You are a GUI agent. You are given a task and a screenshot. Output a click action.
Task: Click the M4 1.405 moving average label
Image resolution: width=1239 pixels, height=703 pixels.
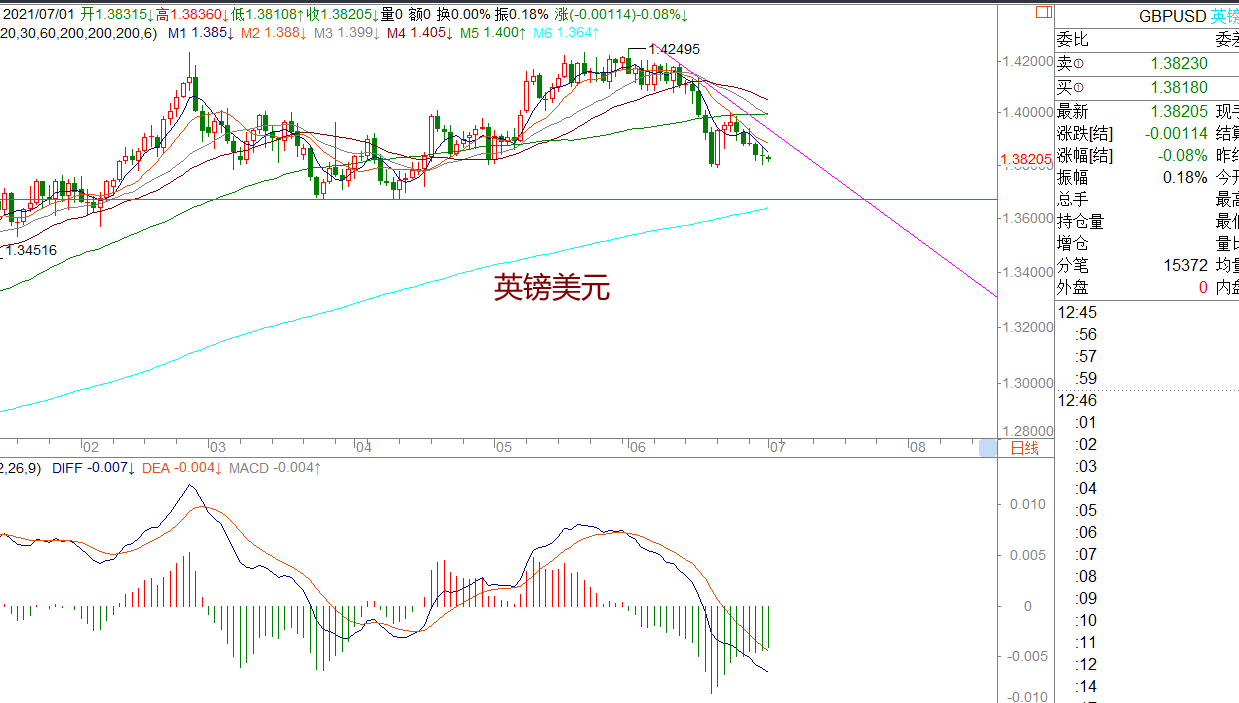pyautogui.click(x=420, y=33)
